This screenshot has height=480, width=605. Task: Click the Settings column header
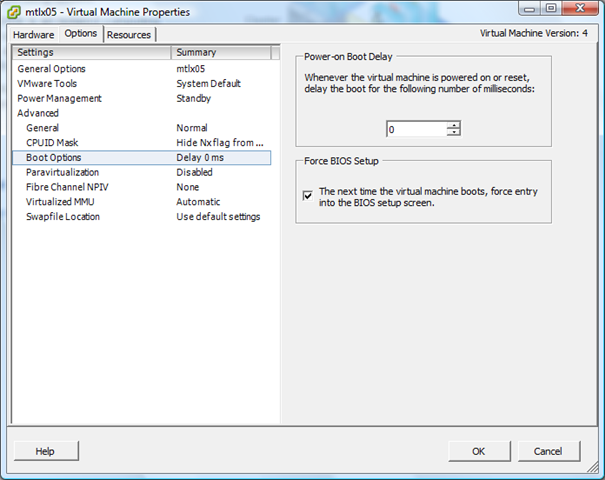click(91, 52)
